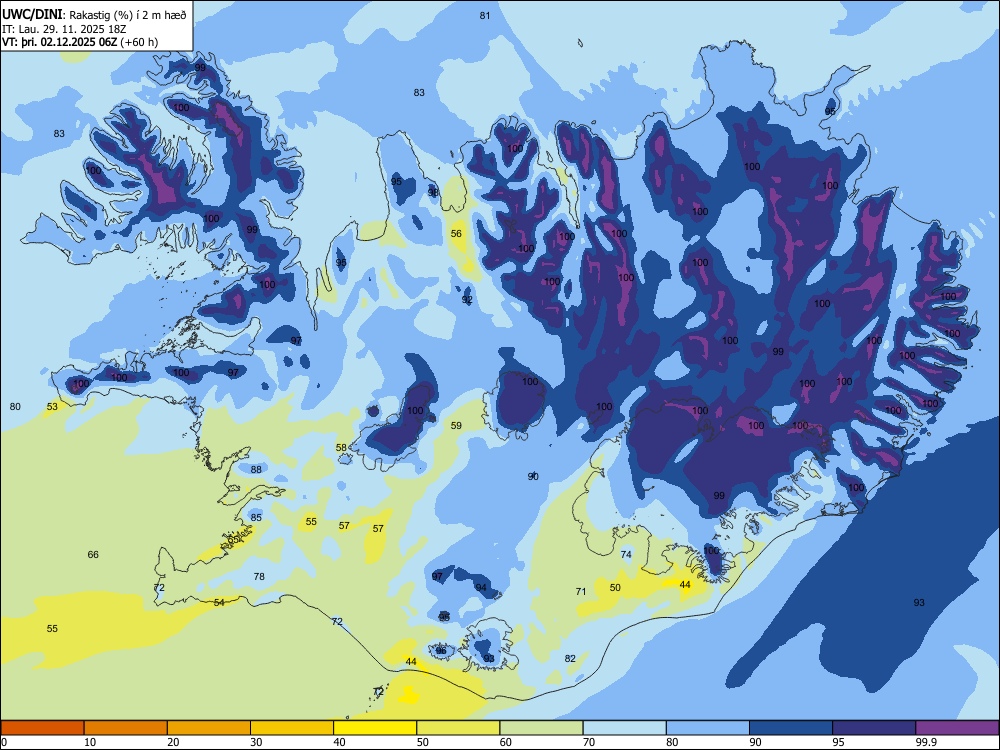This screenshot has width=1000, height=750.
Task: Click the humidity value 94 on the map
Action: click(481, 587)
